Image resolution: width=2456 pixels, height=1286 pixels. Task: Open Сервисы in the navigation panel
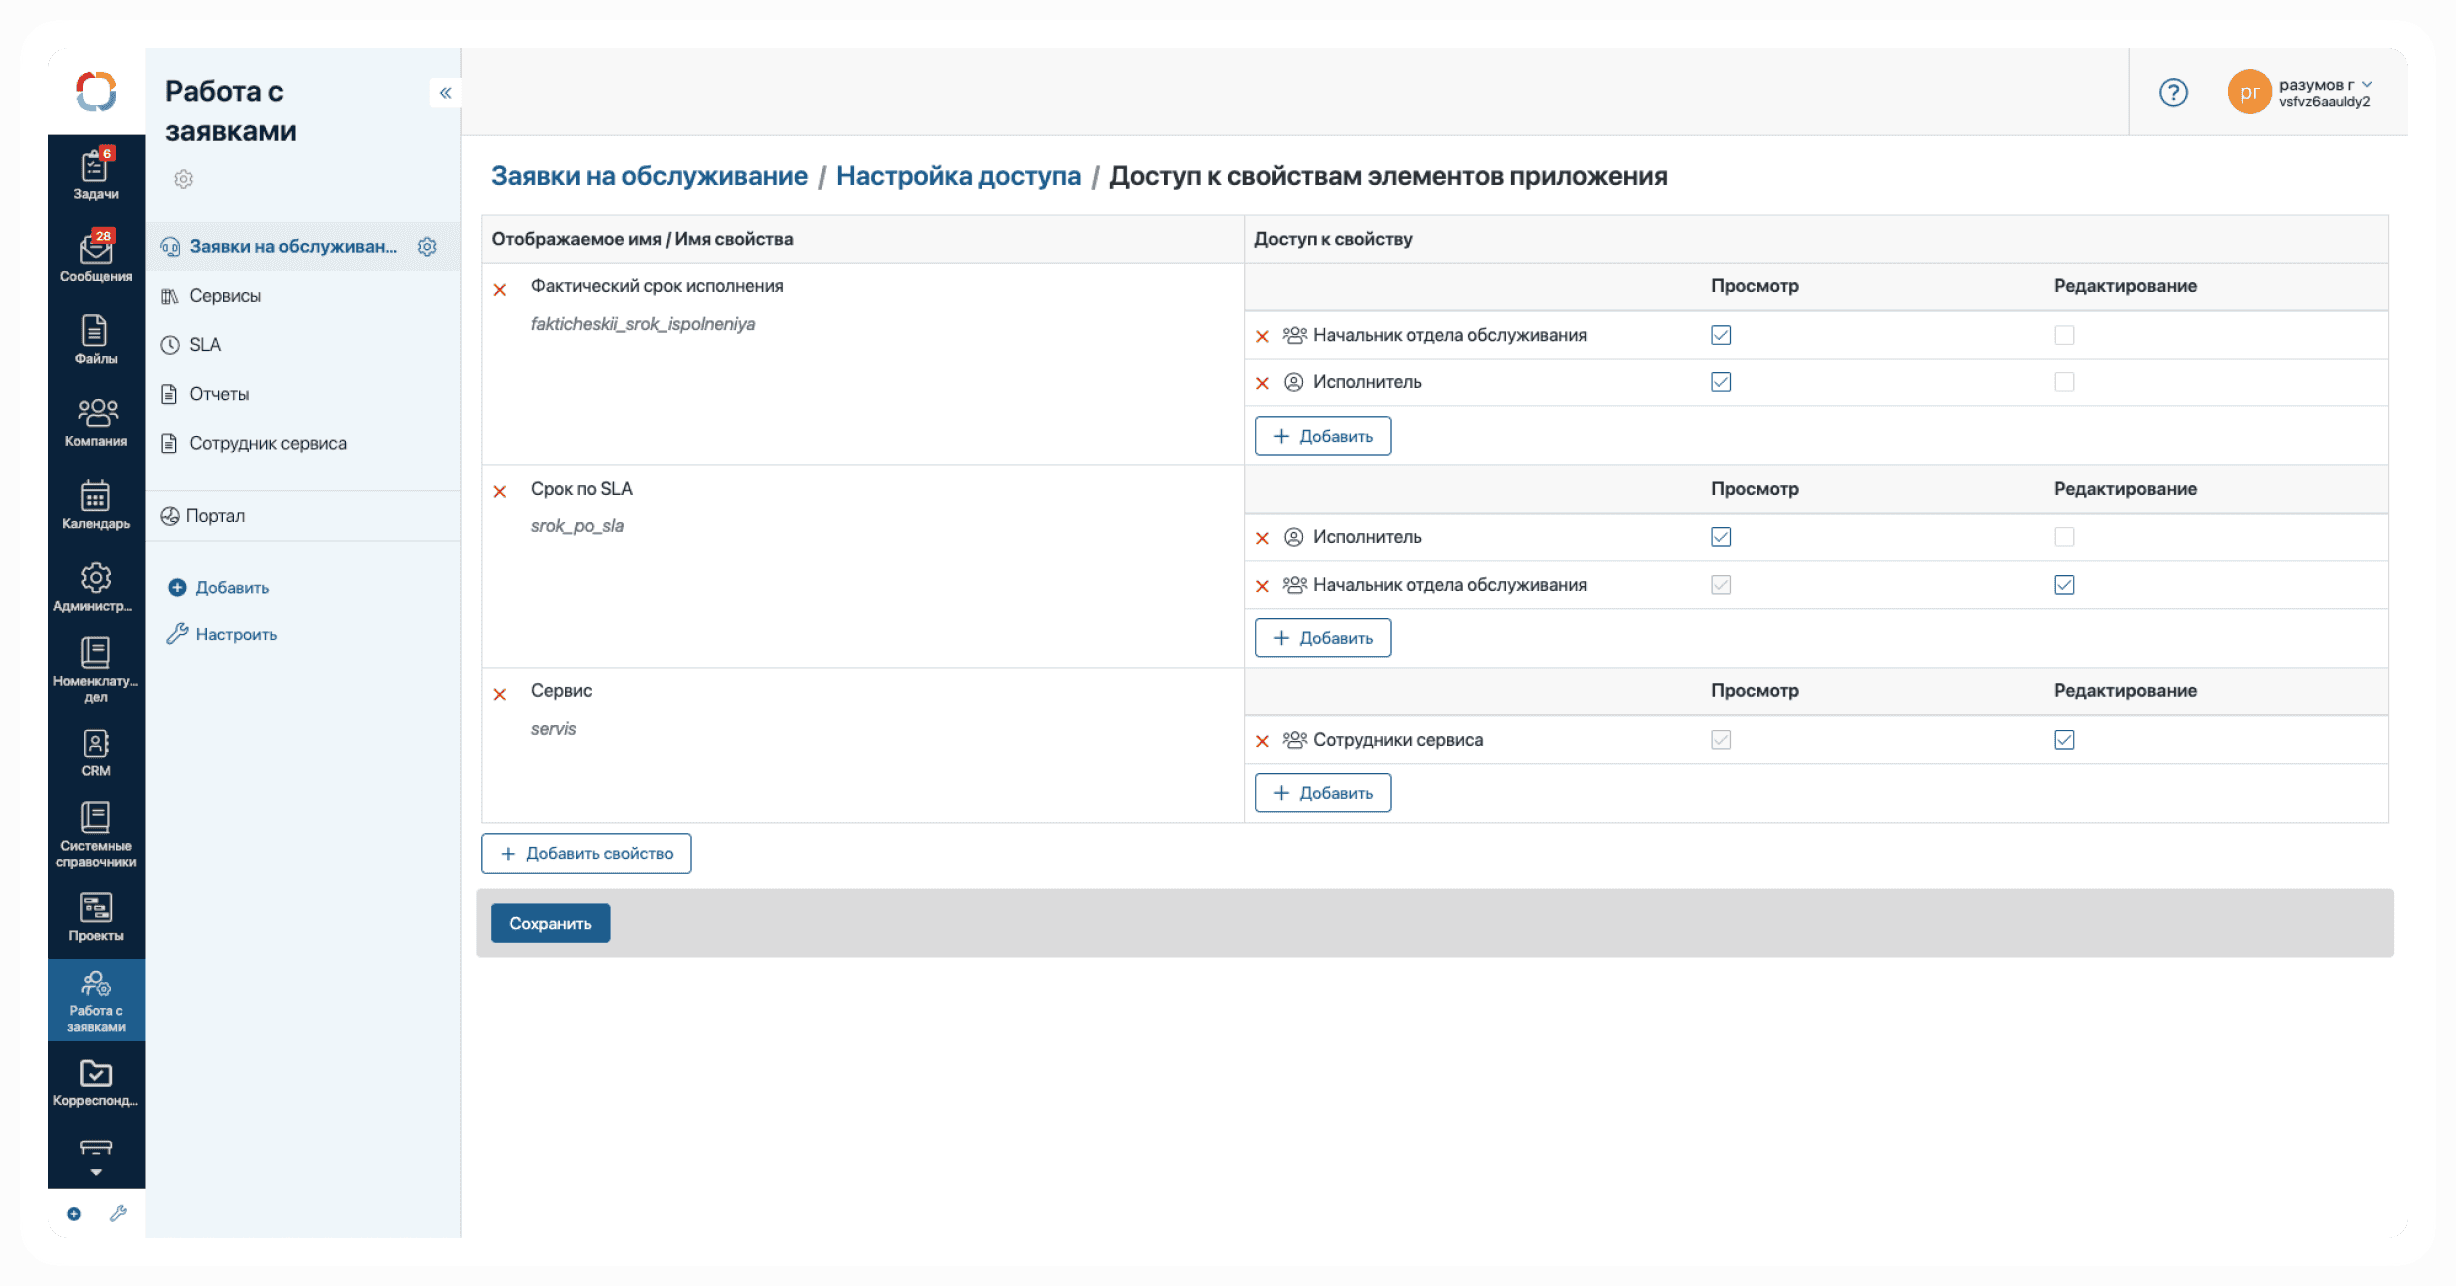tap(225, 296)
